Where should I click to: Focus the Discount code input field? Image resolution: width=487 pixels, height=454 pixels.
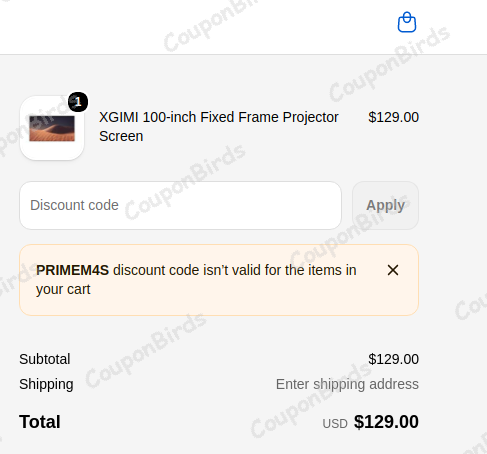[180, 205]
